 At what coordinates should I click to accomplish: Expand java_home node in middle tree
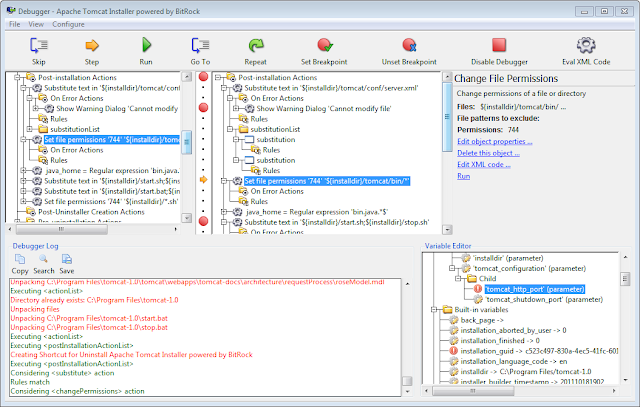click(x=224, y=212)
